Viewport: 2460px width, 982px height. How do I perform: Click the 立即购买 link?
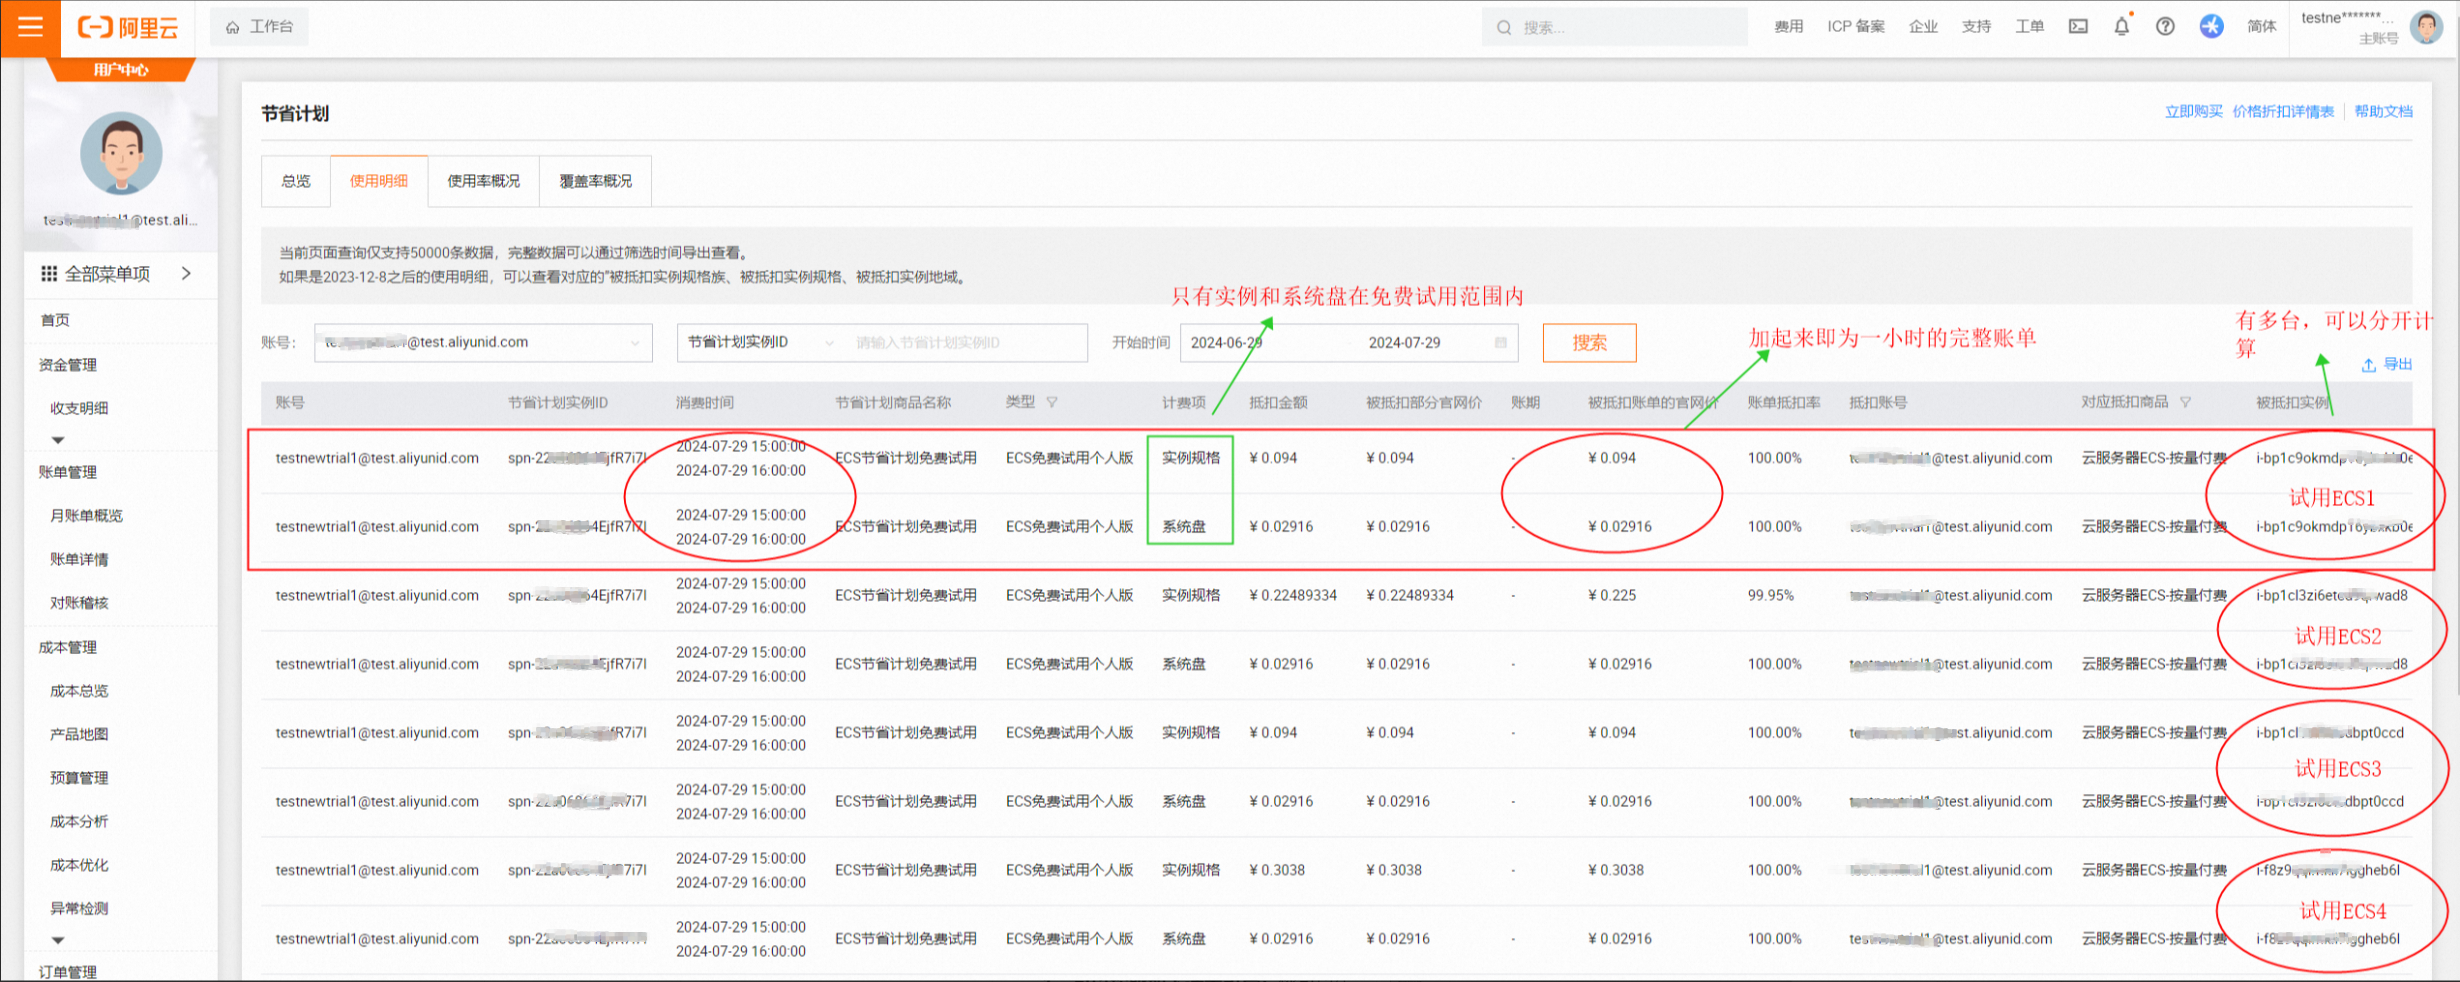(2194, 112)
